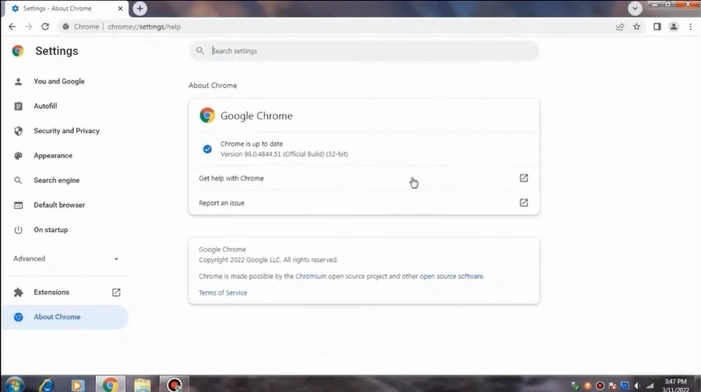Open a new tab with plus button
The height and width of the screenshot is (392, 701).
click(x=140, y=8)
